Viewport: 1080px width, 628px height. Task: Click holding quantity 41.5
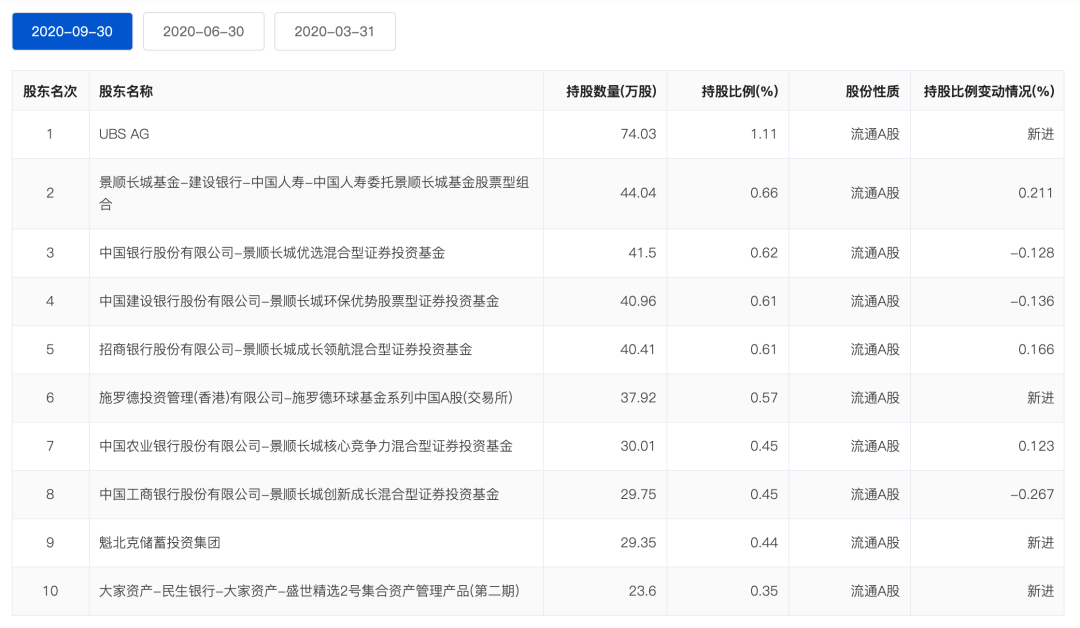coord(643,253)
